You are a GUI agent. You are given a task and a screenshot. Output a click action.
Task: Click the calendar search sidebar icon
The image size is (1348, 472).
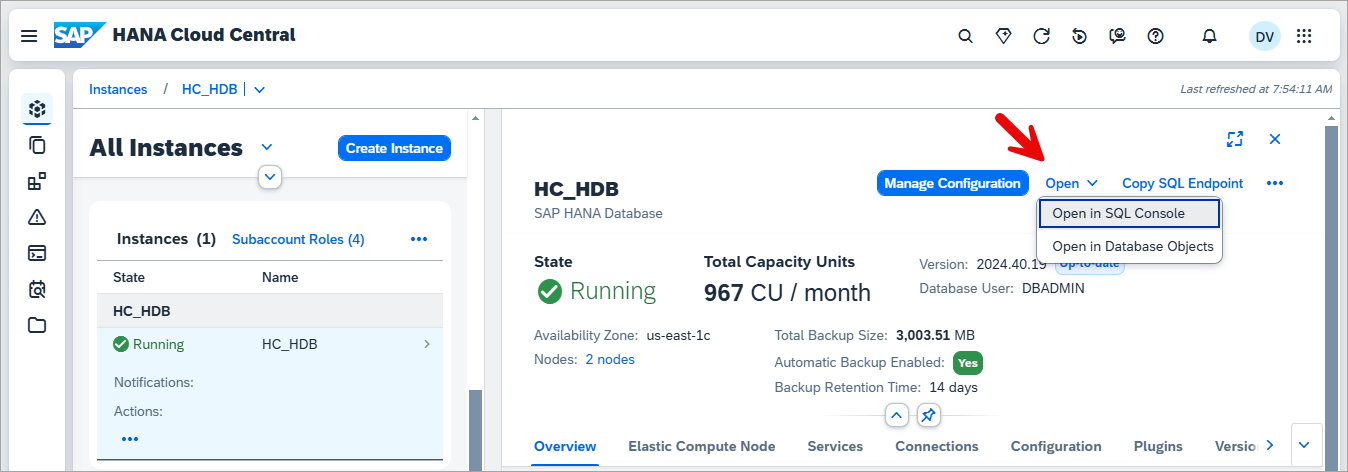pos(37,289)
